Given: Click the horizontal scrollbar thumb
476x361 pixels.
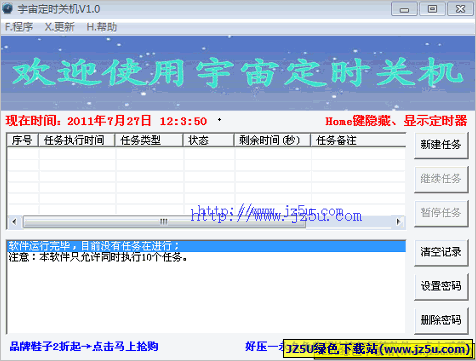Looking at the screenshot, I should point(164,222).
